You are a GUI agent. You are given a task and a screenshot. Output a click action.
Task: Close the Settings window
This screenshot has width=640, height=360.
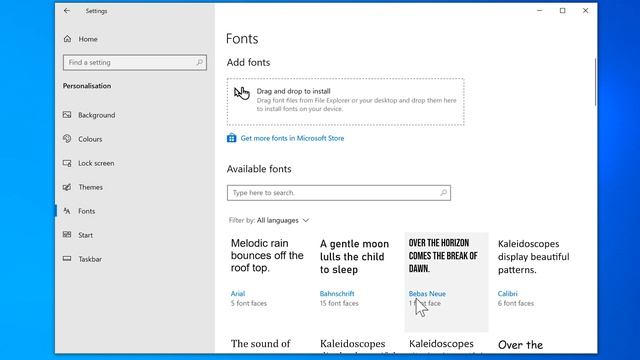click(585, 11)
